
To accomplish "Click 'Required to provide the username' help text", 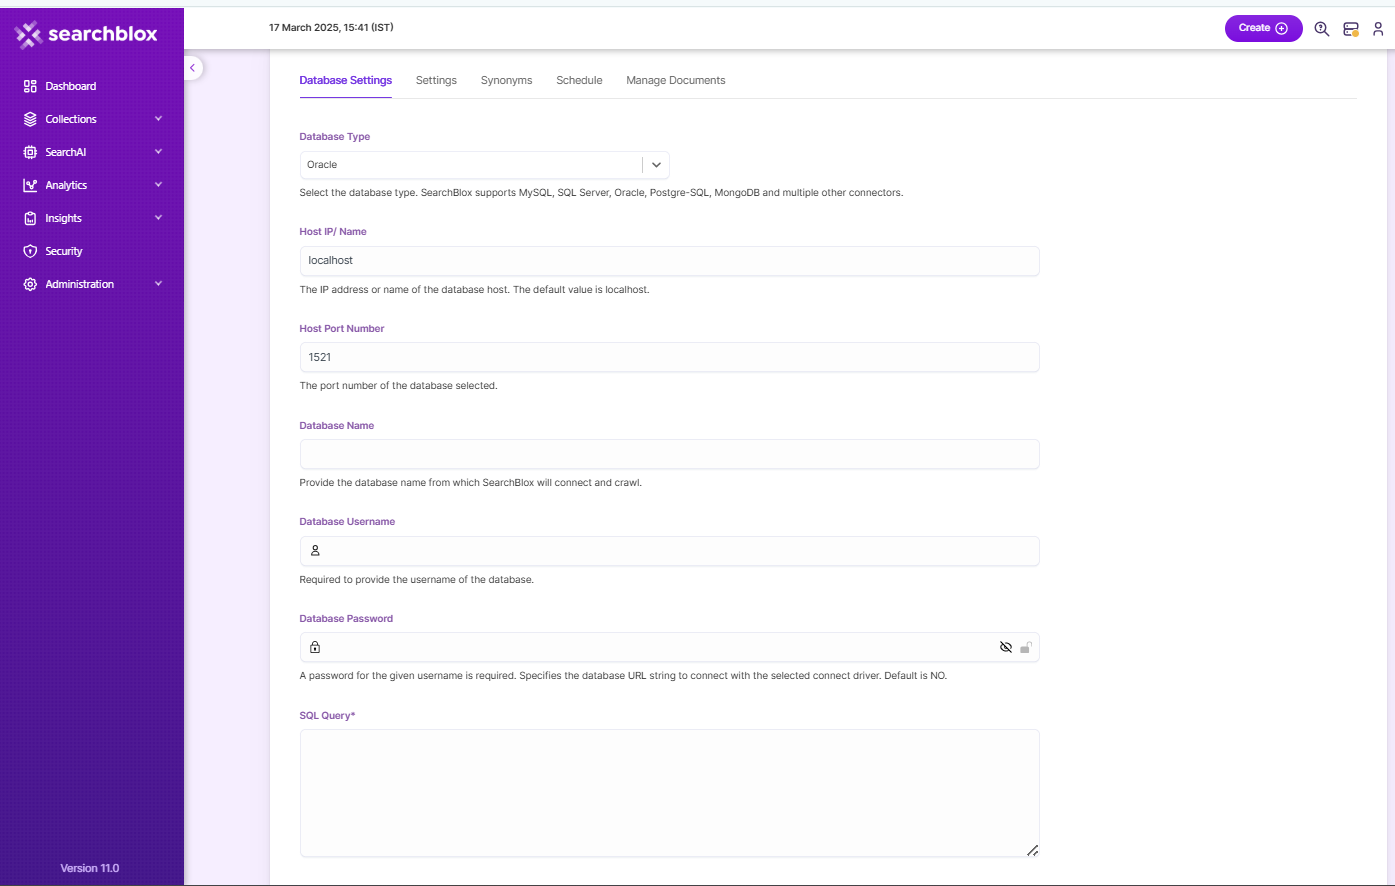I will (x=417, y=580).
